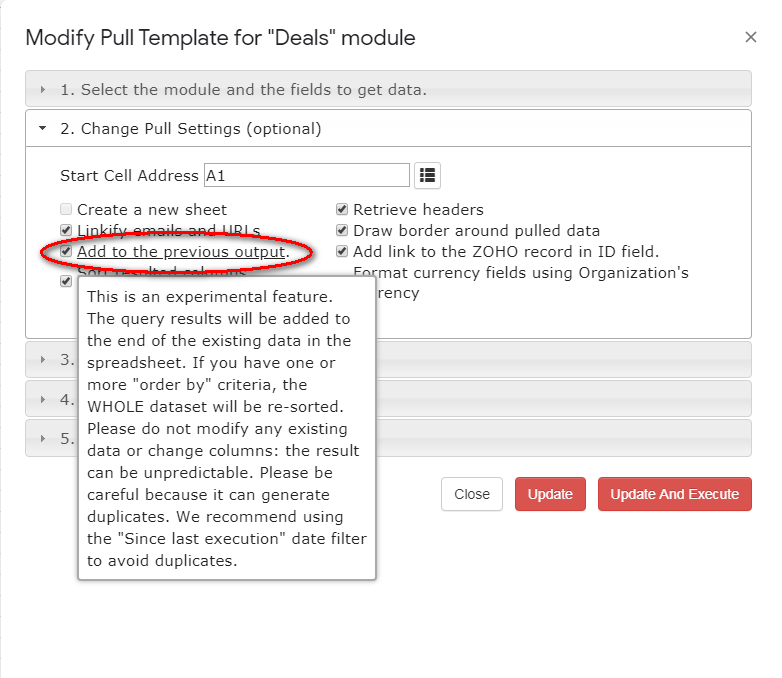Screen dimensions: 782x678
Task: Uncheck 'Linkify emails and URLs' checkbox
Action: (66, 231)
